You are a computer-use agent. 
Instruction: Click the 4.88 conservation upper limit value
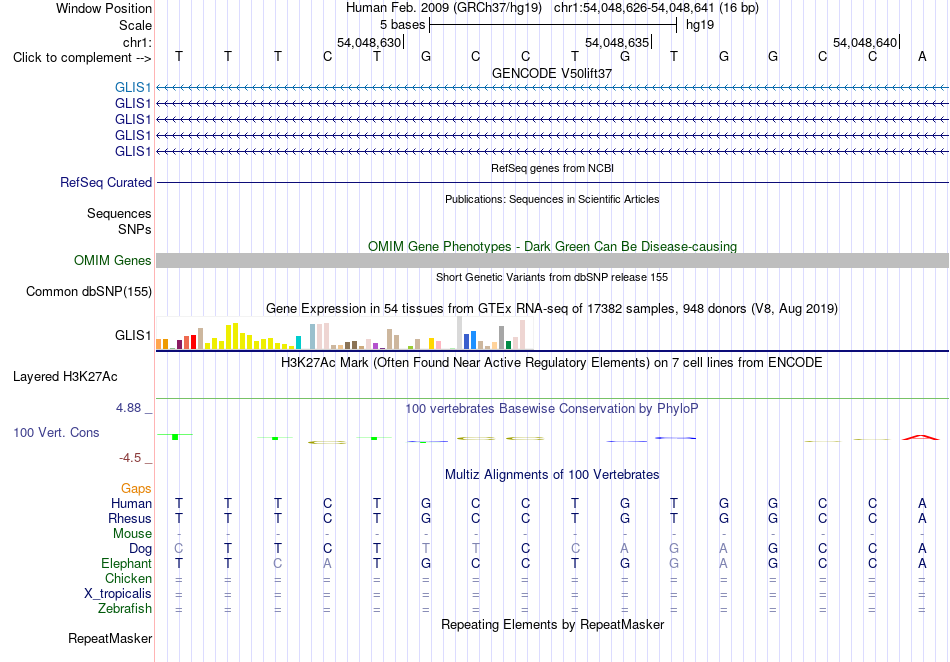click(128, 408)
